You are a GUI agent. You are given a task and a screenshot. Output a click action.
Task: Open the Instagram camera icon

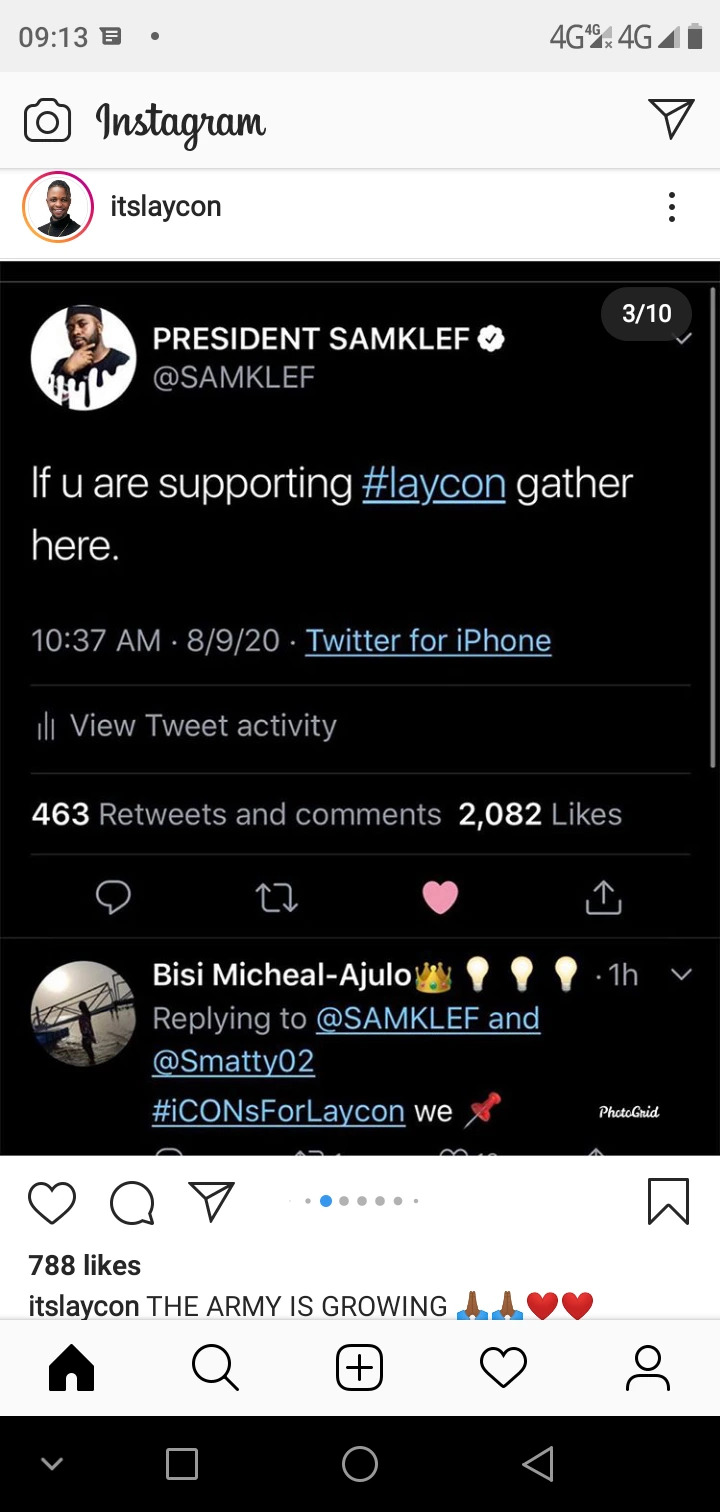click(47, 121)
